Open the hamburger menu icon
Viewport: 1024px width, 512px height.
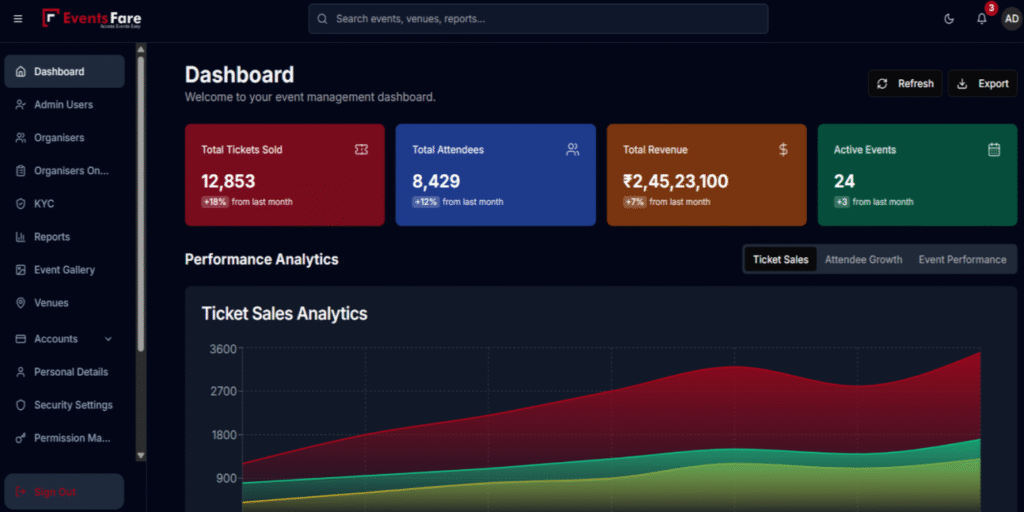point(18,19)
